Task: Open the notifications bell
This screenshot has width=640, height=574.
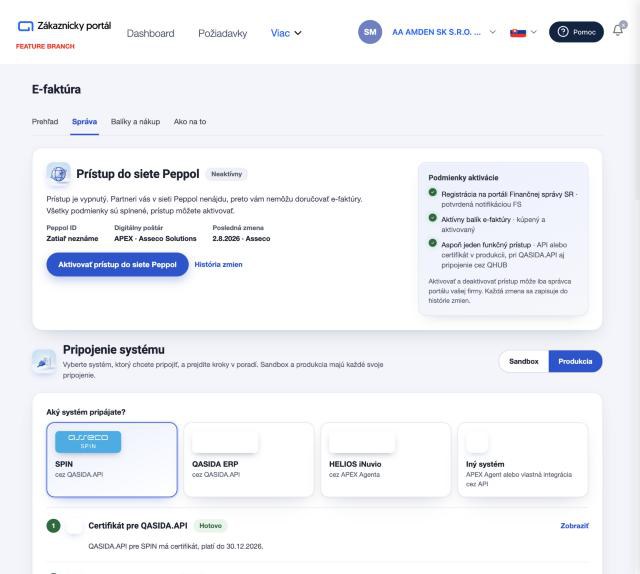Action: (618, 30)
